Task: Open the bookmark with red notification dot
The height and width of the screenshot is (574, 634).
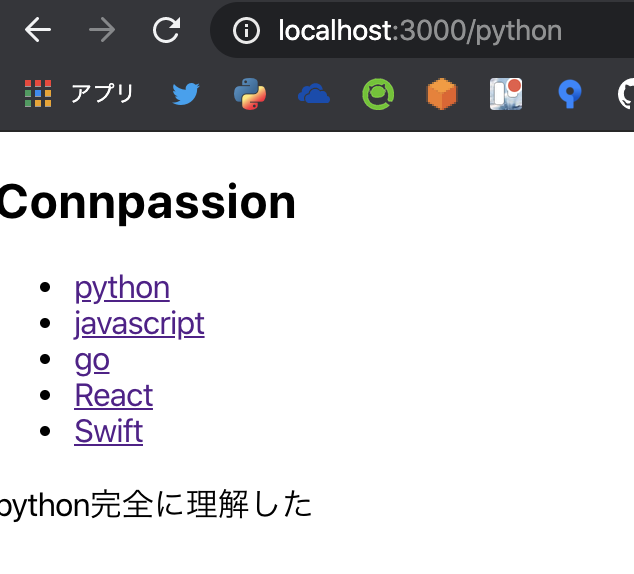Action: coord(506,94)
